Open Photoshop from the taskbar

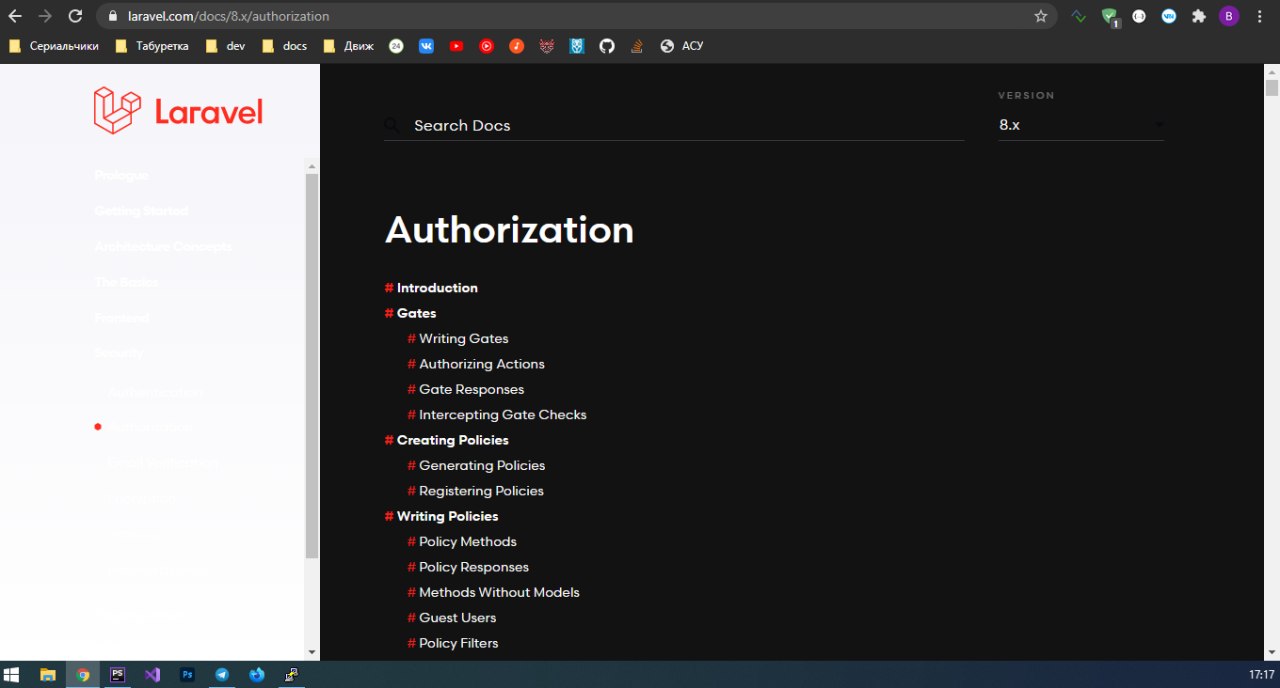coord(187,675)
